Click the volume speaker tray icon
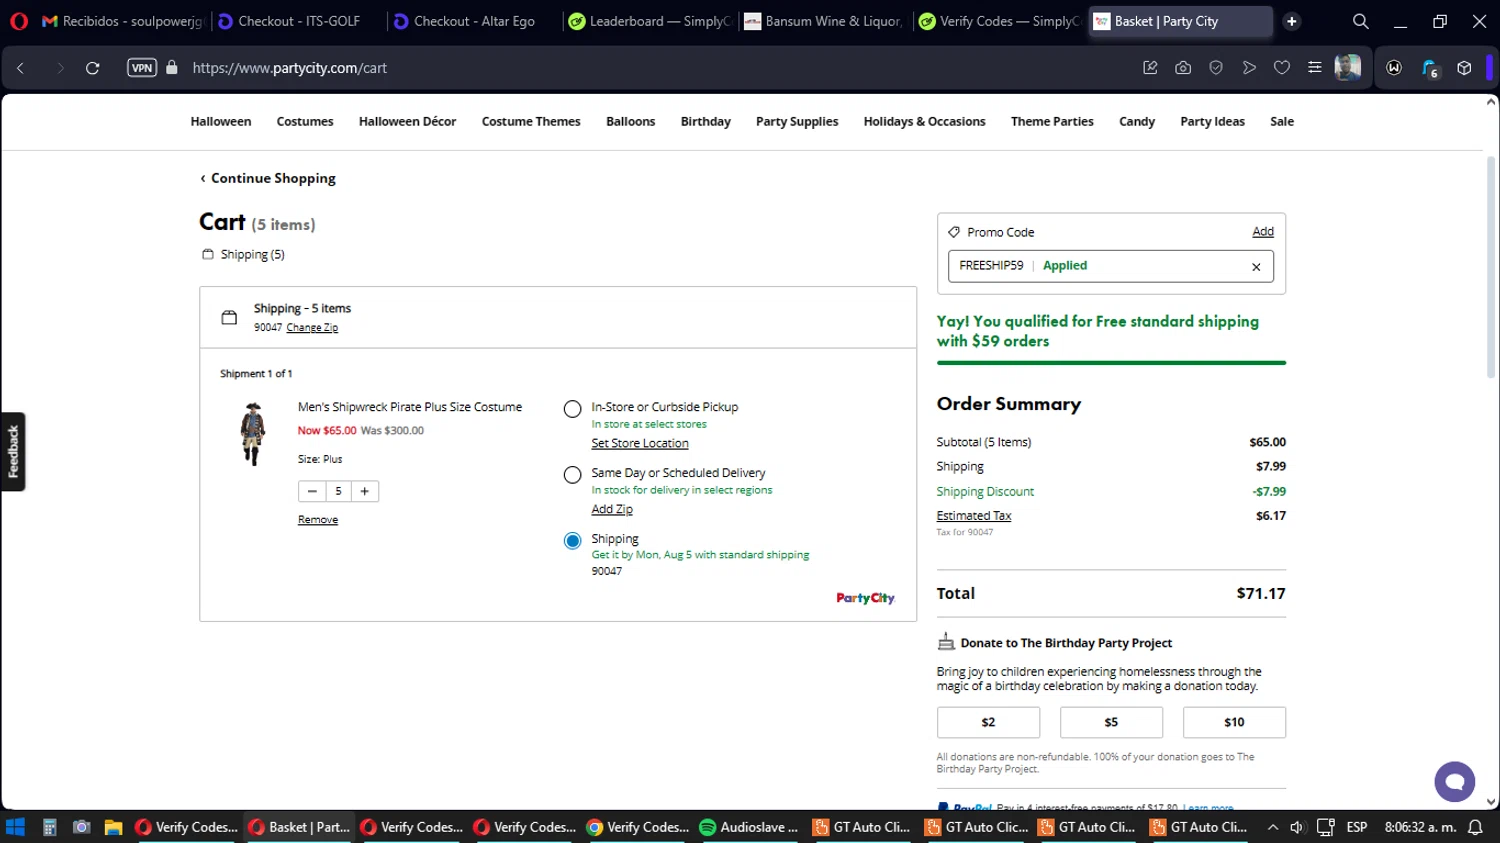The width and height of the screenshot is (1500, 843). [1297, 827]
